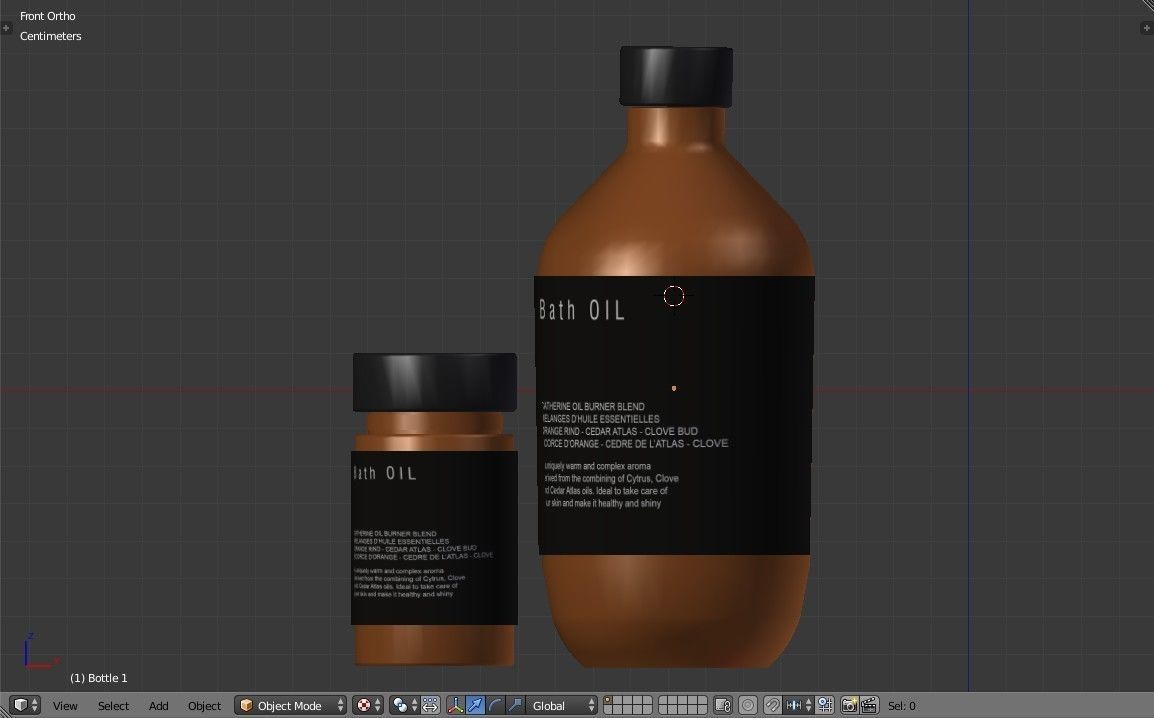The image size is (1154, 718).
Task: Click the 'Front Ortho' view label
Action: [48, 15]
